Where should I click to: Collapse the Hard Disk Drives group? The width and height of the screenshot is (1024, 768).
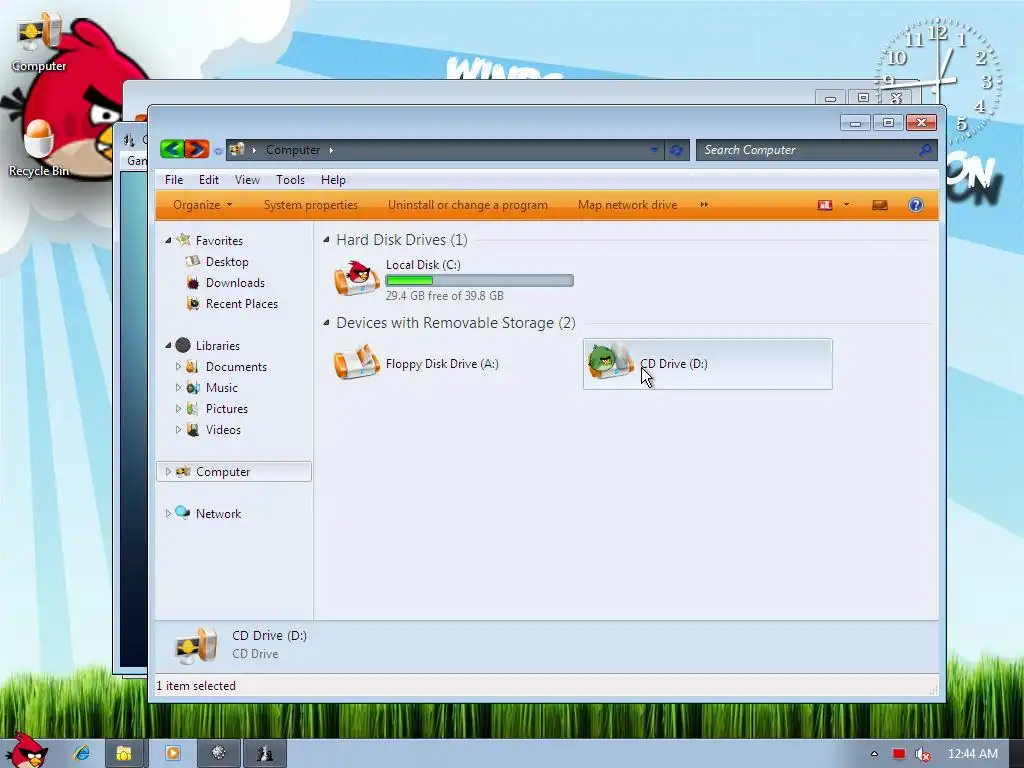click(326, 240)
